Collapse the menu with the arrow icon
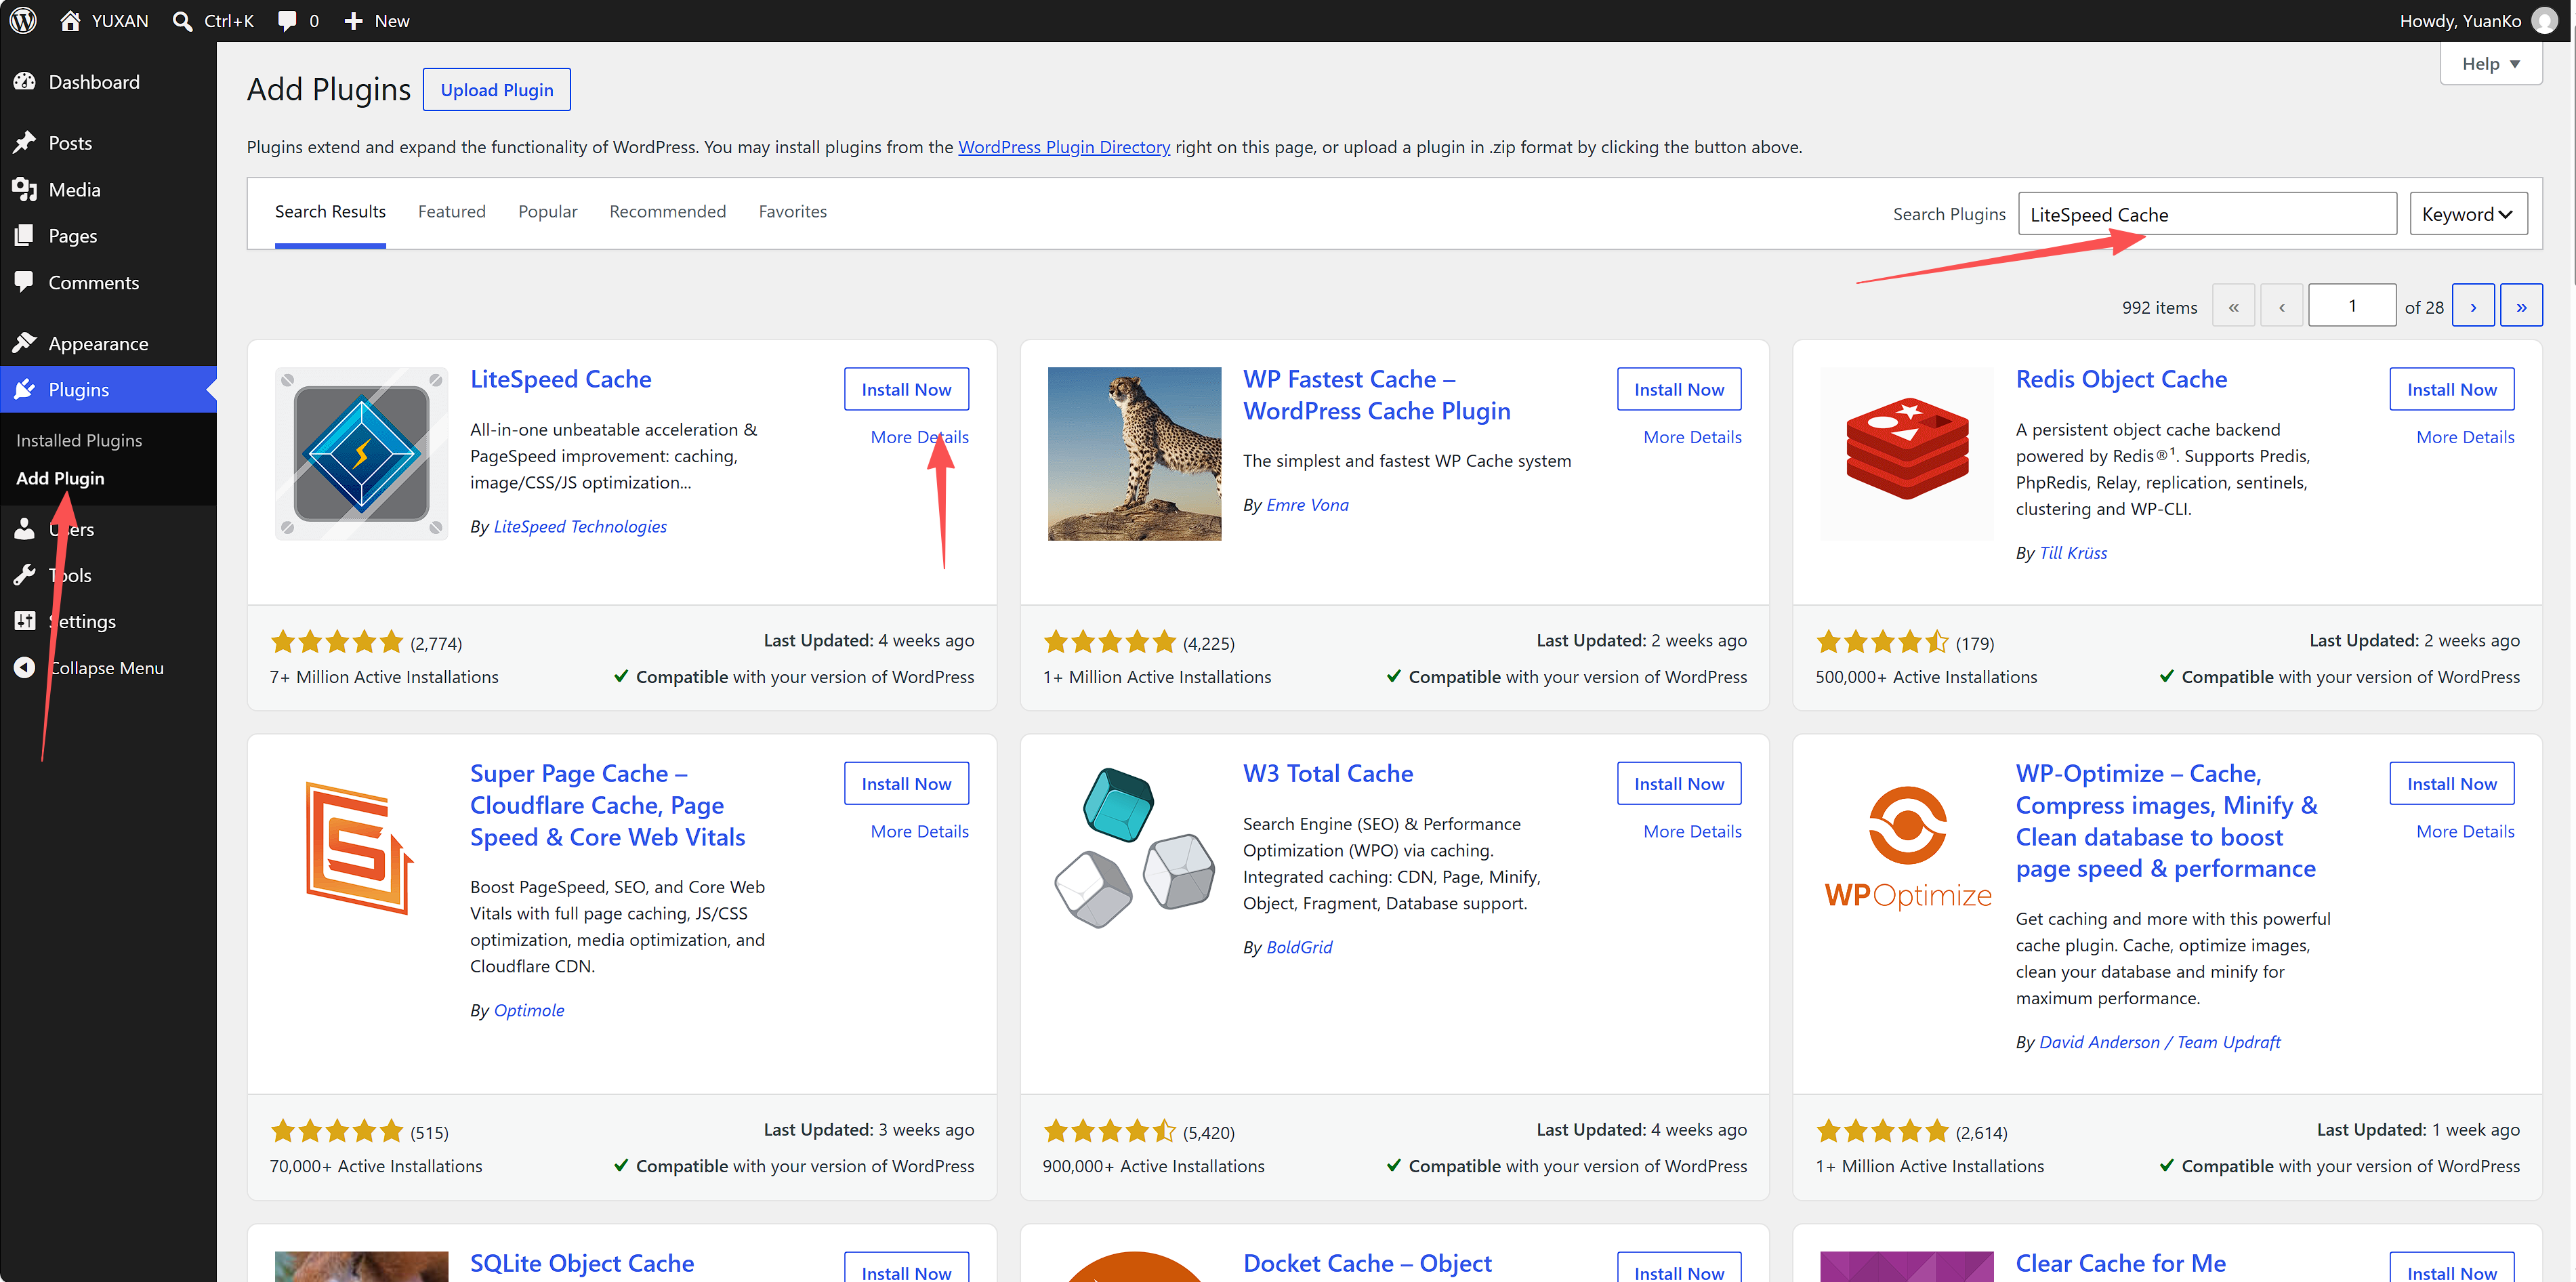2576x1282 pixels. coord(25,667)
